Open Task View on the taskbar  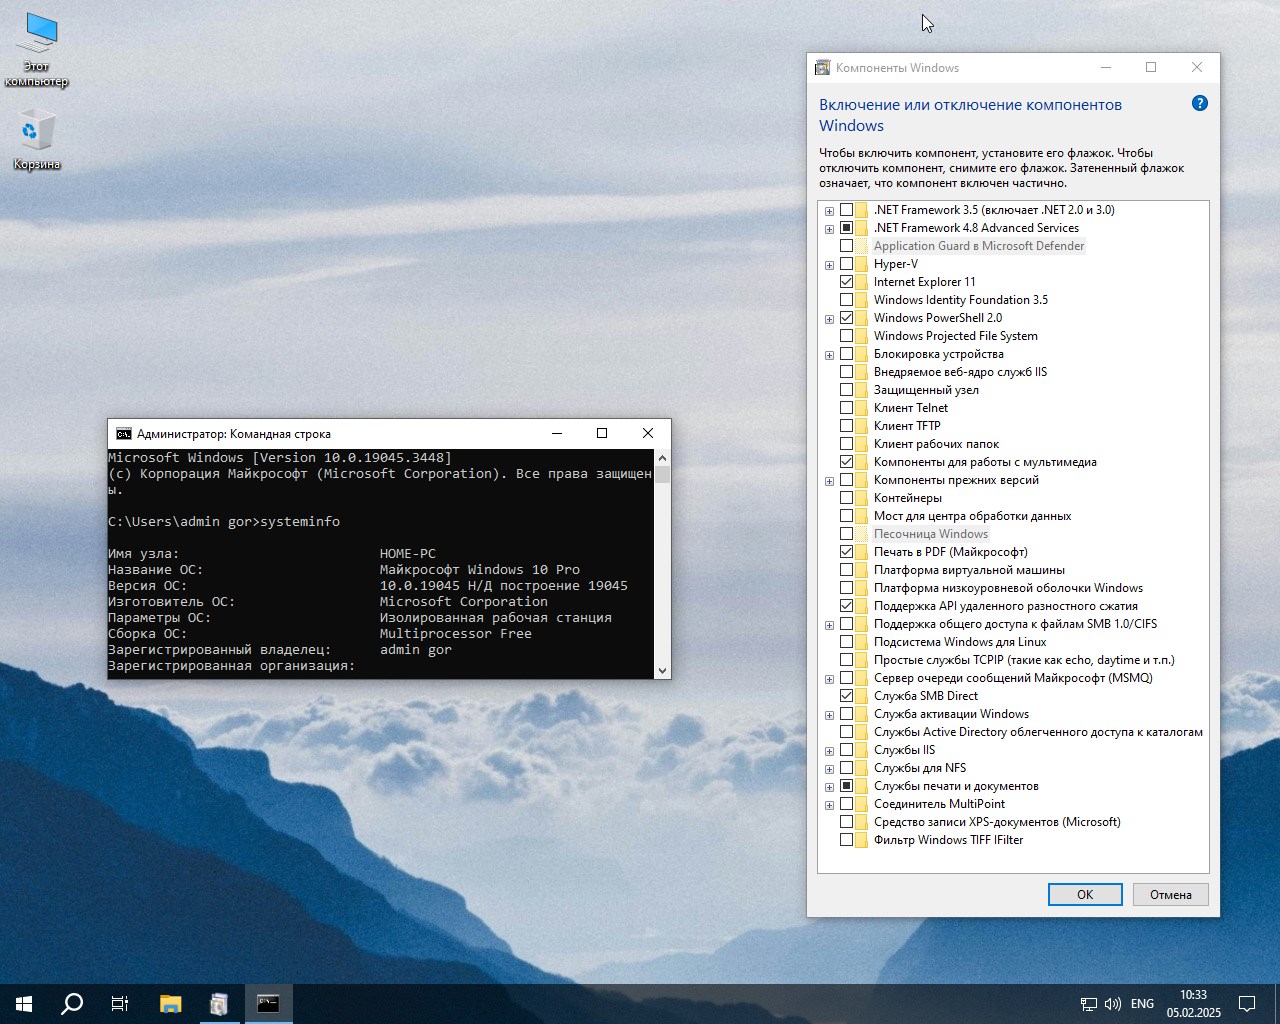click(x=120, y=1004)
